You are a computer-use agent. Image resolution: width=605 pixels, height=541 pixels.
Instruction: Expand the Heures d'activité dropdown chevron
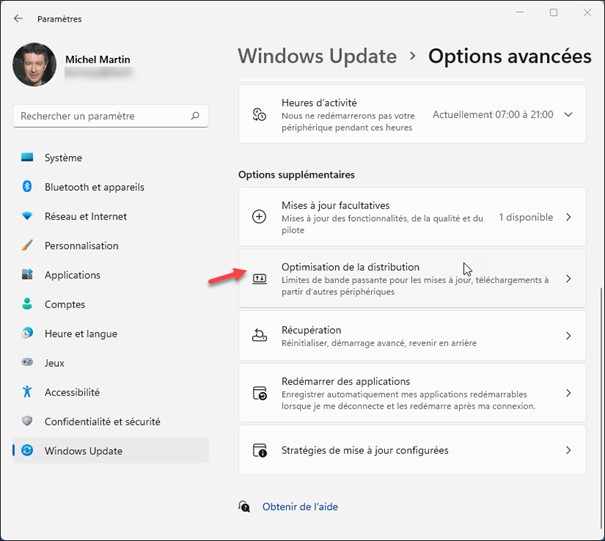(x=568, y=115)
